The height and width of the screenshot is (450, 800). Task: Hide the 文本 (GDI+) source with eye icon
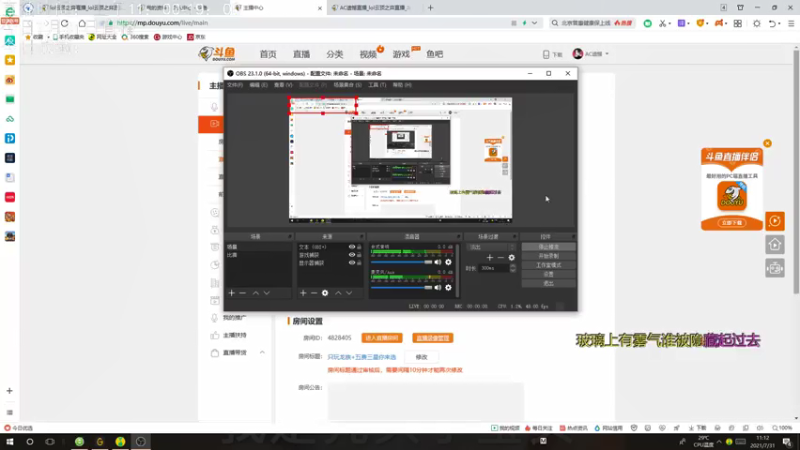click(x=352, y=247)
